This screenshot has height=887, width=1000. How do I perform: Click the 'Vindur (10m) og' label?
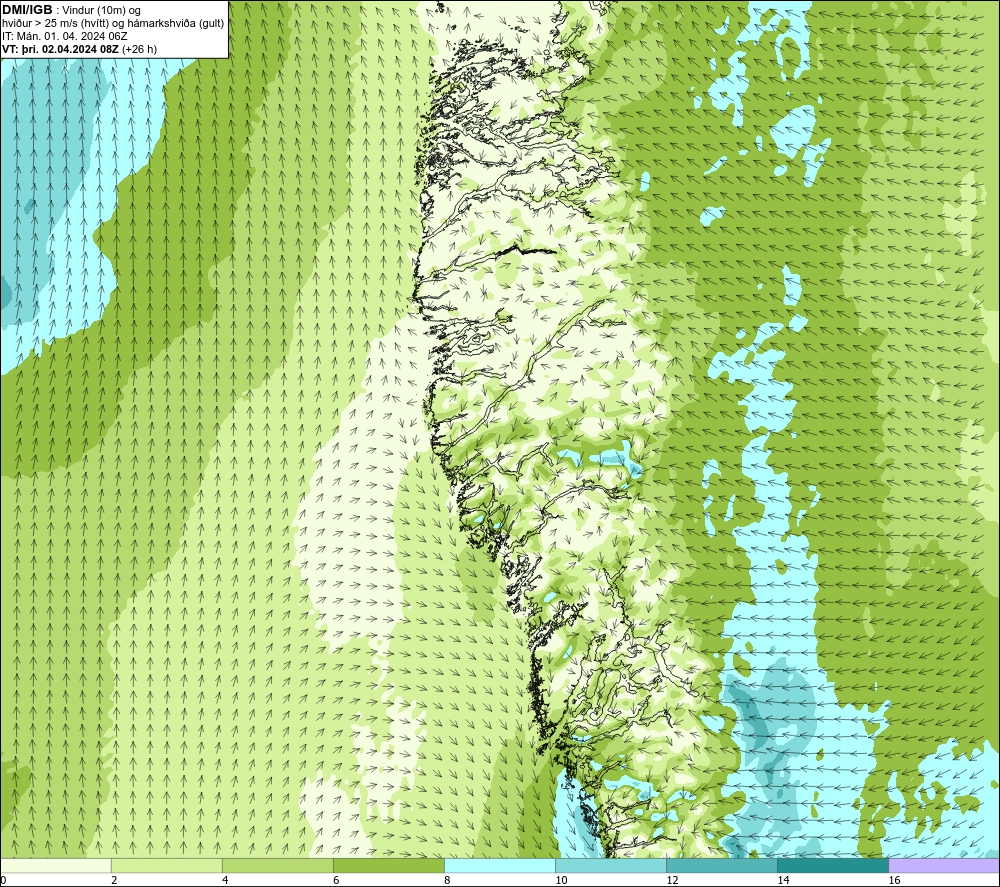103,11
